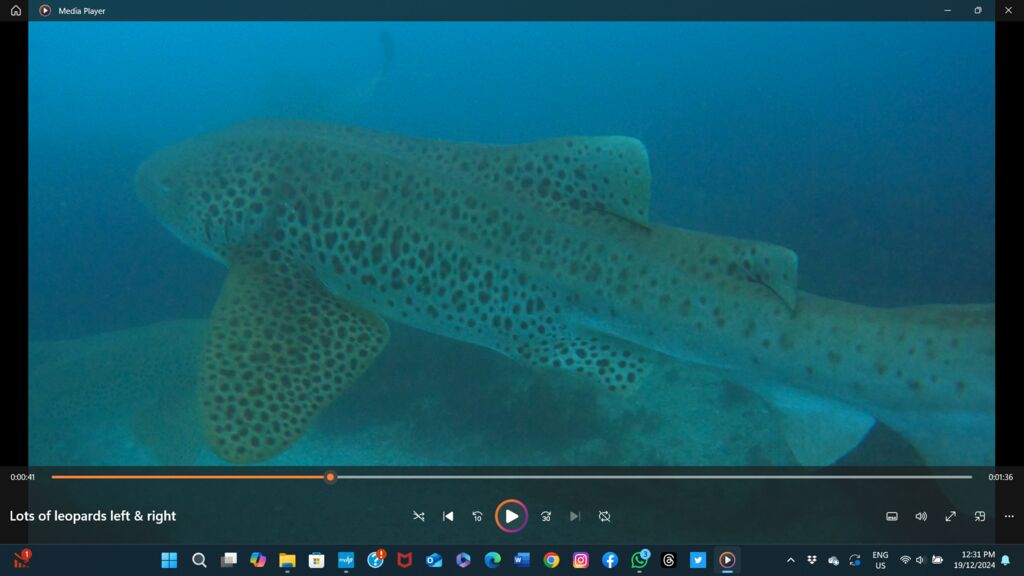Open more options ellipsis menu
Screen dimensions: 1024x576
click(1009, 516)
